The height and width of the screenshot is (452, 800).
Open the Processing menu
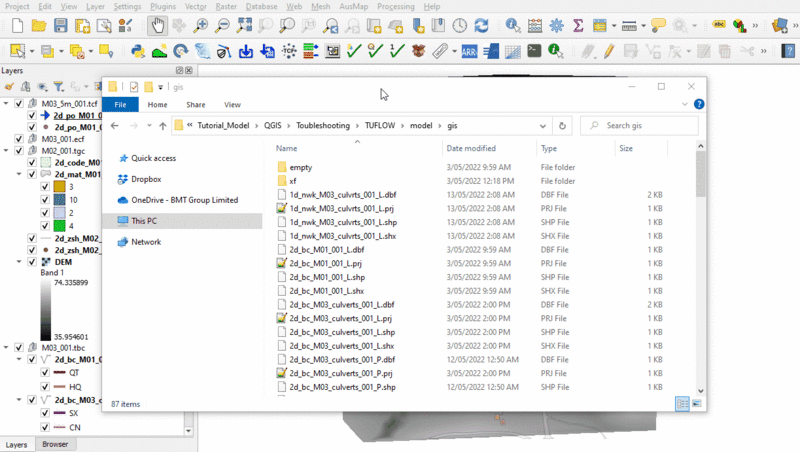[x=395, y=6]
